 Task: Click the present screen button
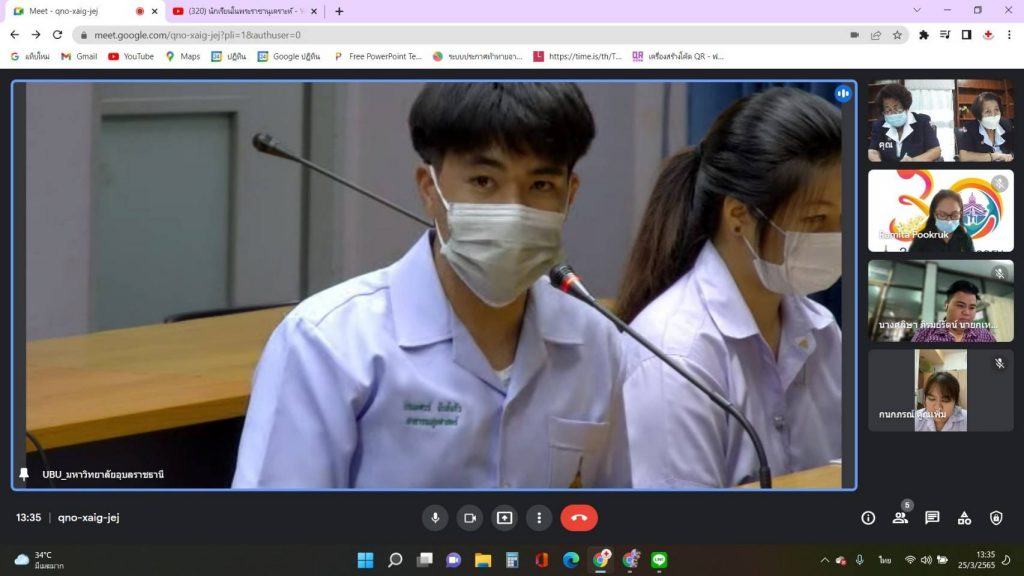(504, 517)
